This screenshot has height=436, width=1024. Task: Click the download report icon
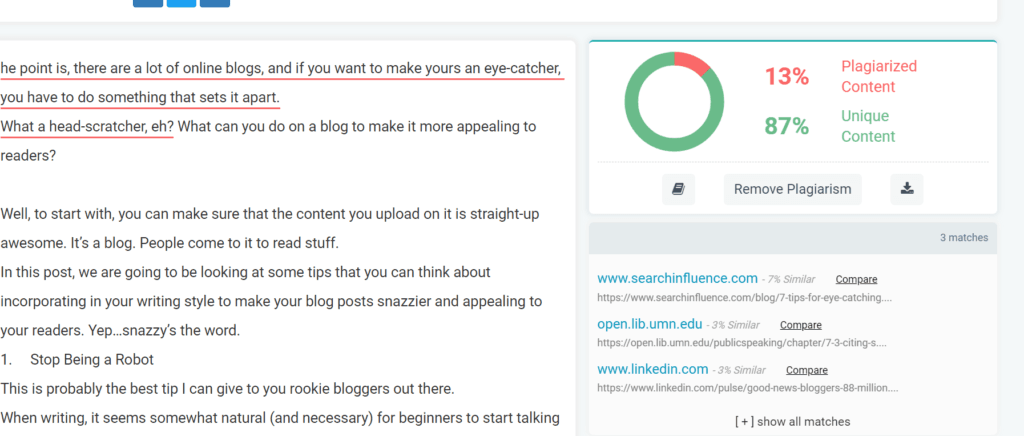click(906, 189)
